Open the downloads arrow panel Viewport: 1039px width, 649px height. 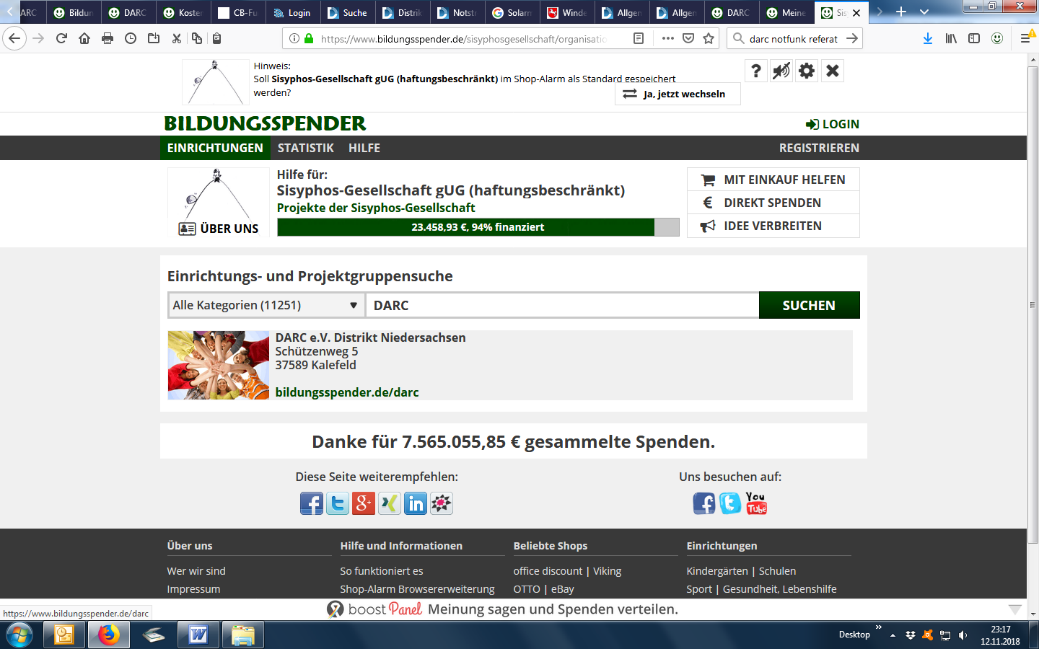928,38
